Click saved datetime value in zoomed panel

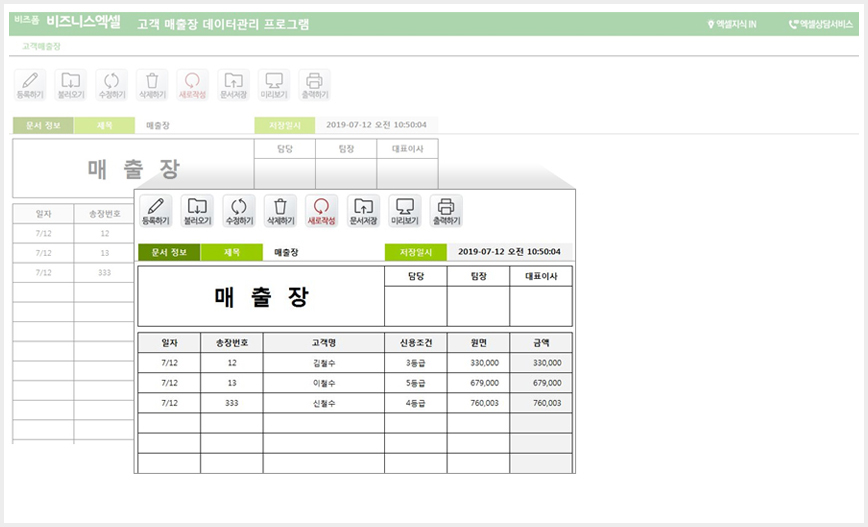point(509,252)
